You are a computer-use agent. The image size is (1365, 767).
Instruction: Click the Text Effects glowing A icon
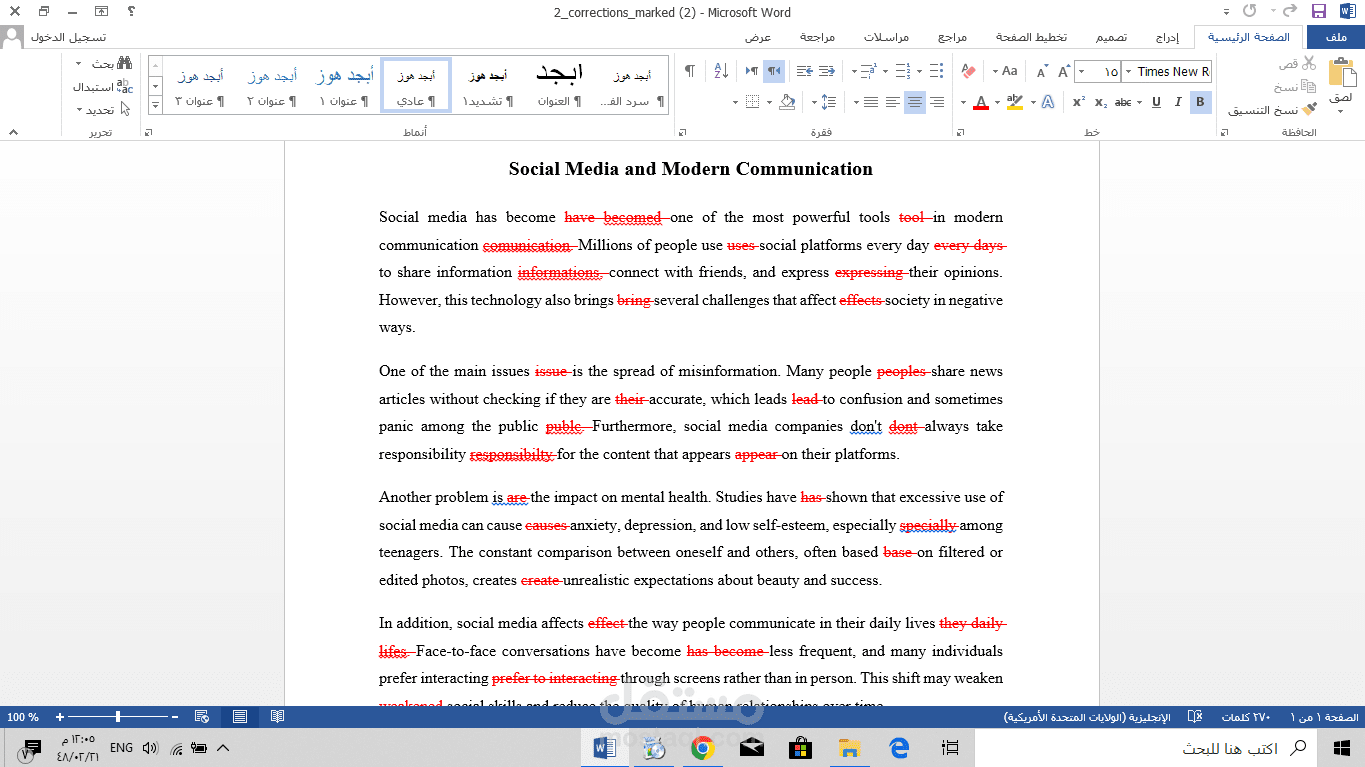click(x=1047, y=102)
